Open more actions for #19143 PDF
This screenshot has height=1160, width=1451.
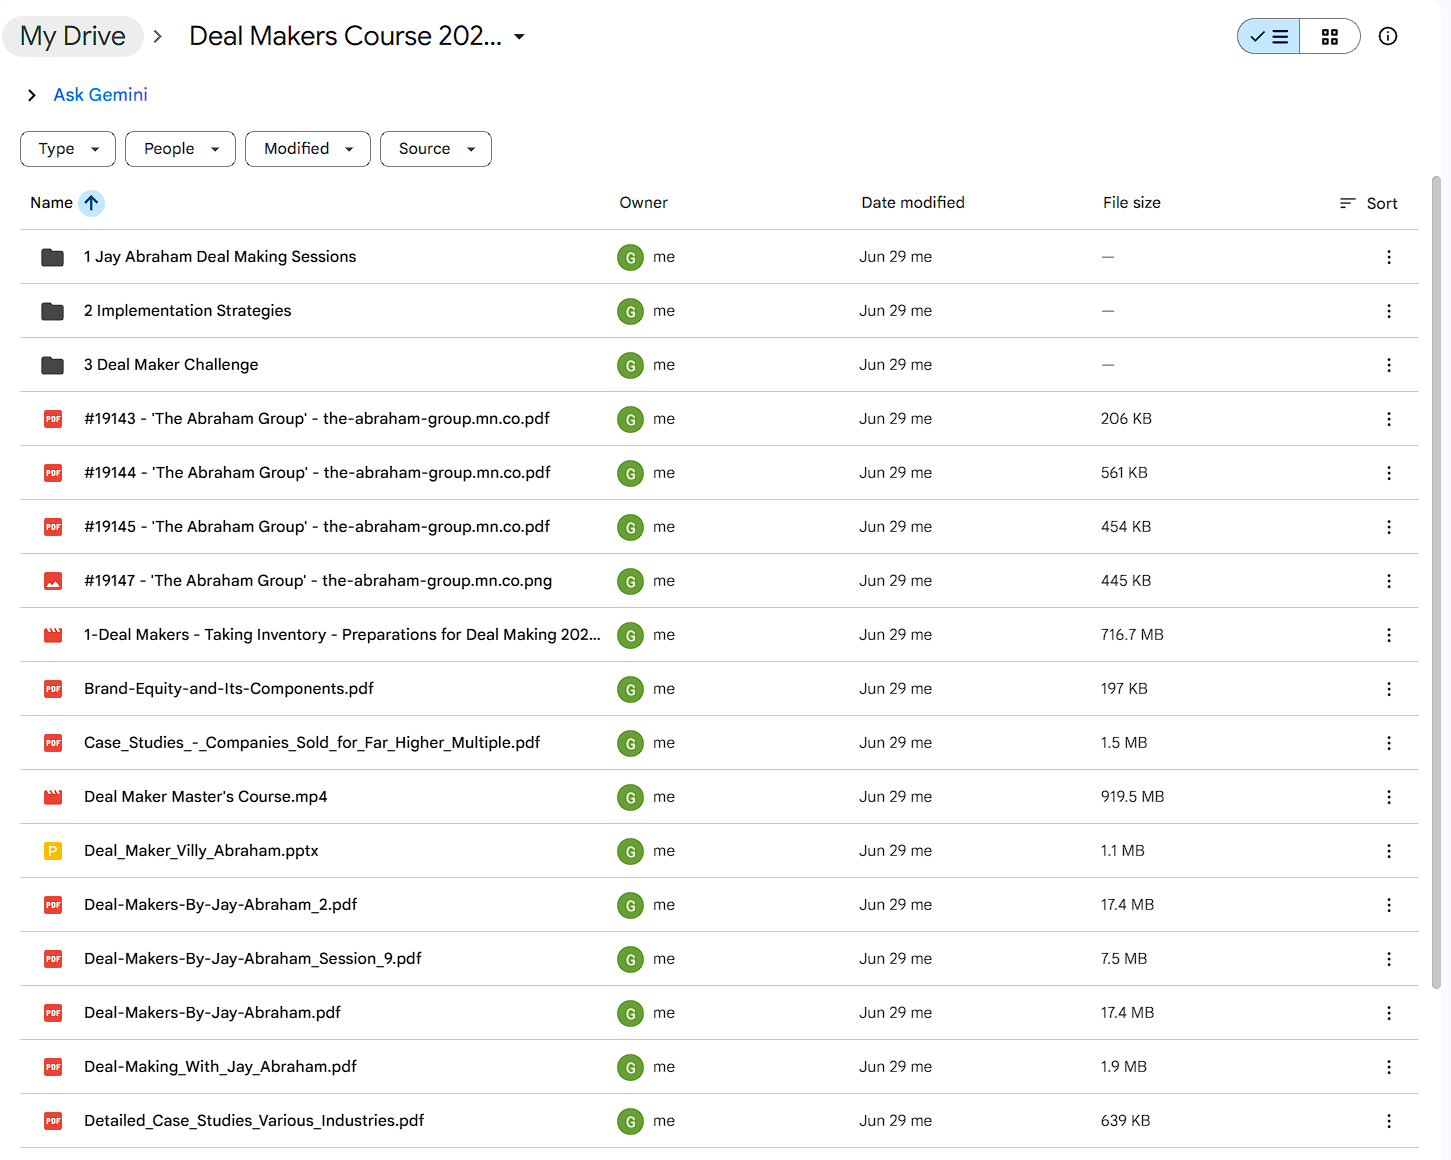coord(1389,419)
